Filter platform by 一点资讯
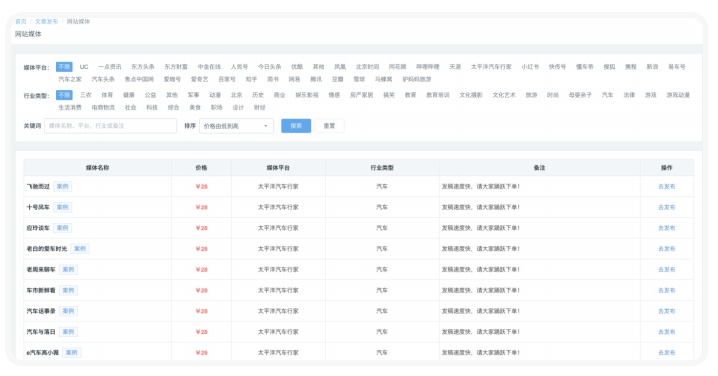This screenshot has width=718, height=376. (110, 67)
